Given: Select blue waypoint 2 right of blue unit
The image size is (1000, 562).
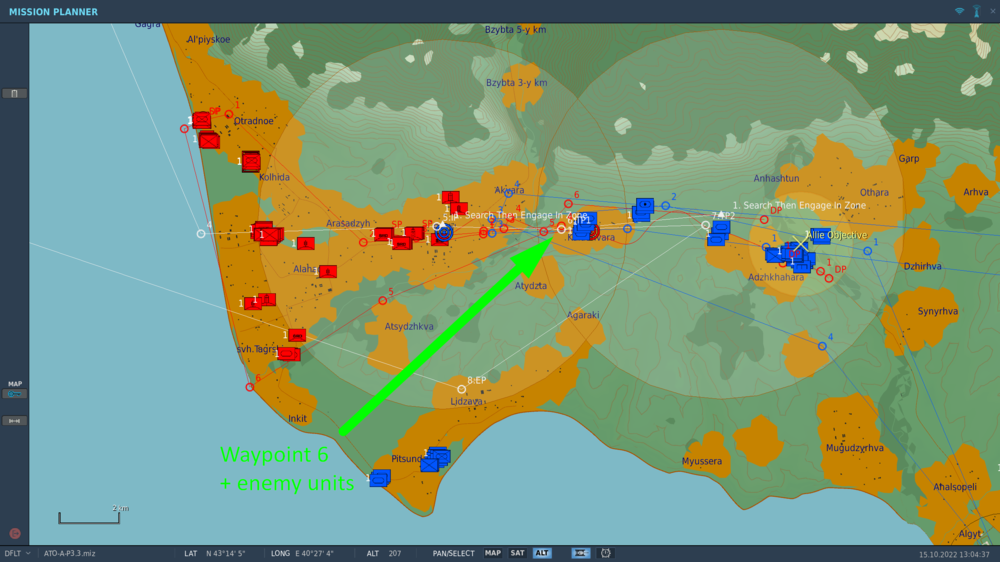Looking at the screenshot, I should click(x=665, y=206).
